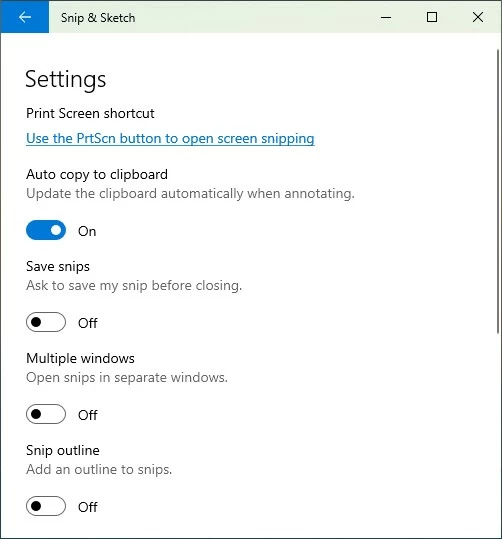Open the PrtScn button screen snipping link
This screenshot has width=502, height=539.
[x=170, y=139]
